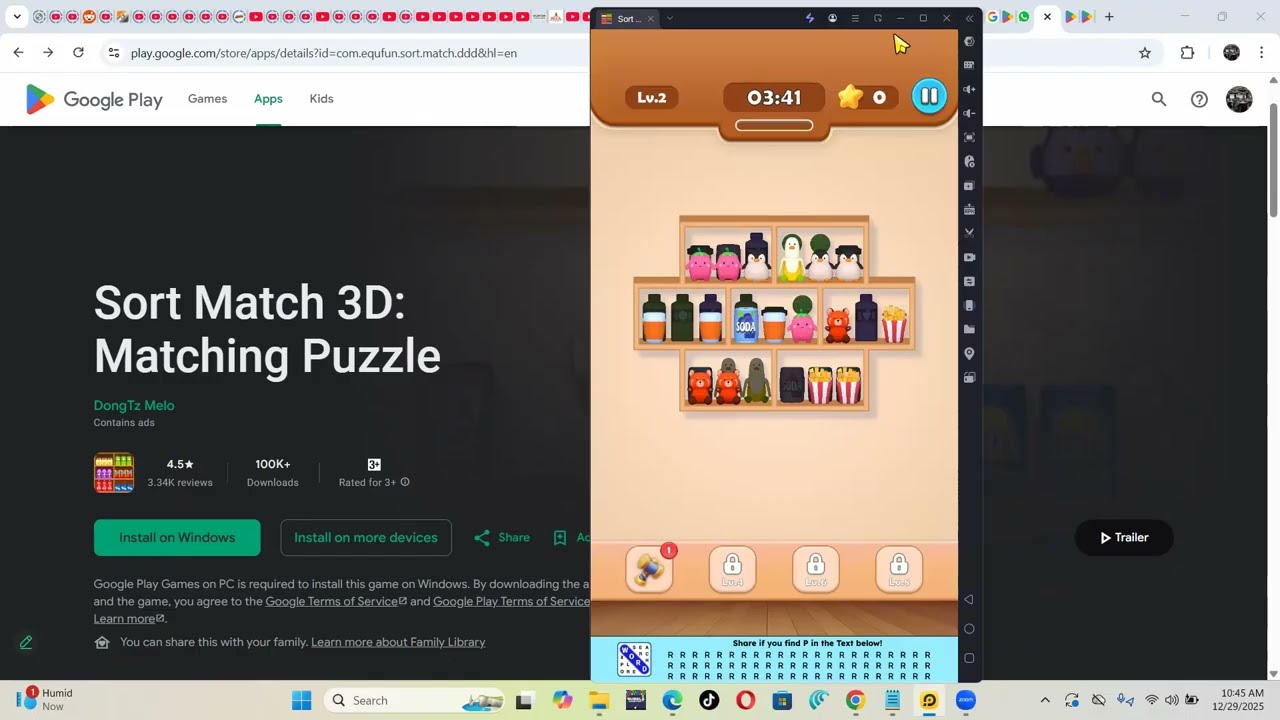Open the Google Play account avatar

pos(1239,99)
